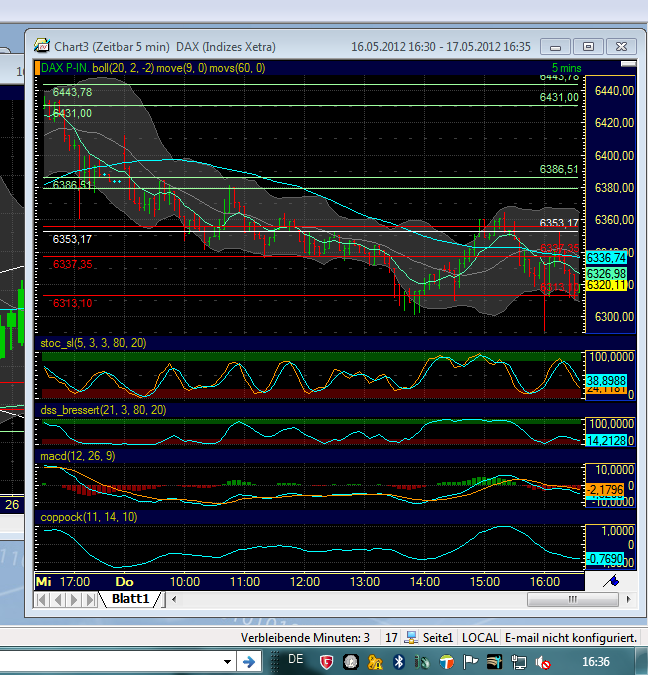This screenshot has height=675, width=648.
Task: Click the Mi 17:00 time axis label
Action: pyautogui.click(x=63, y=582)
